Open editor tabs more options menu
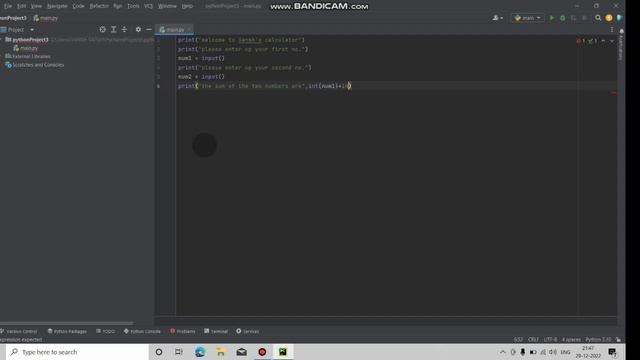The width and height of the screenshot is (640, 360). pos(612,30)
